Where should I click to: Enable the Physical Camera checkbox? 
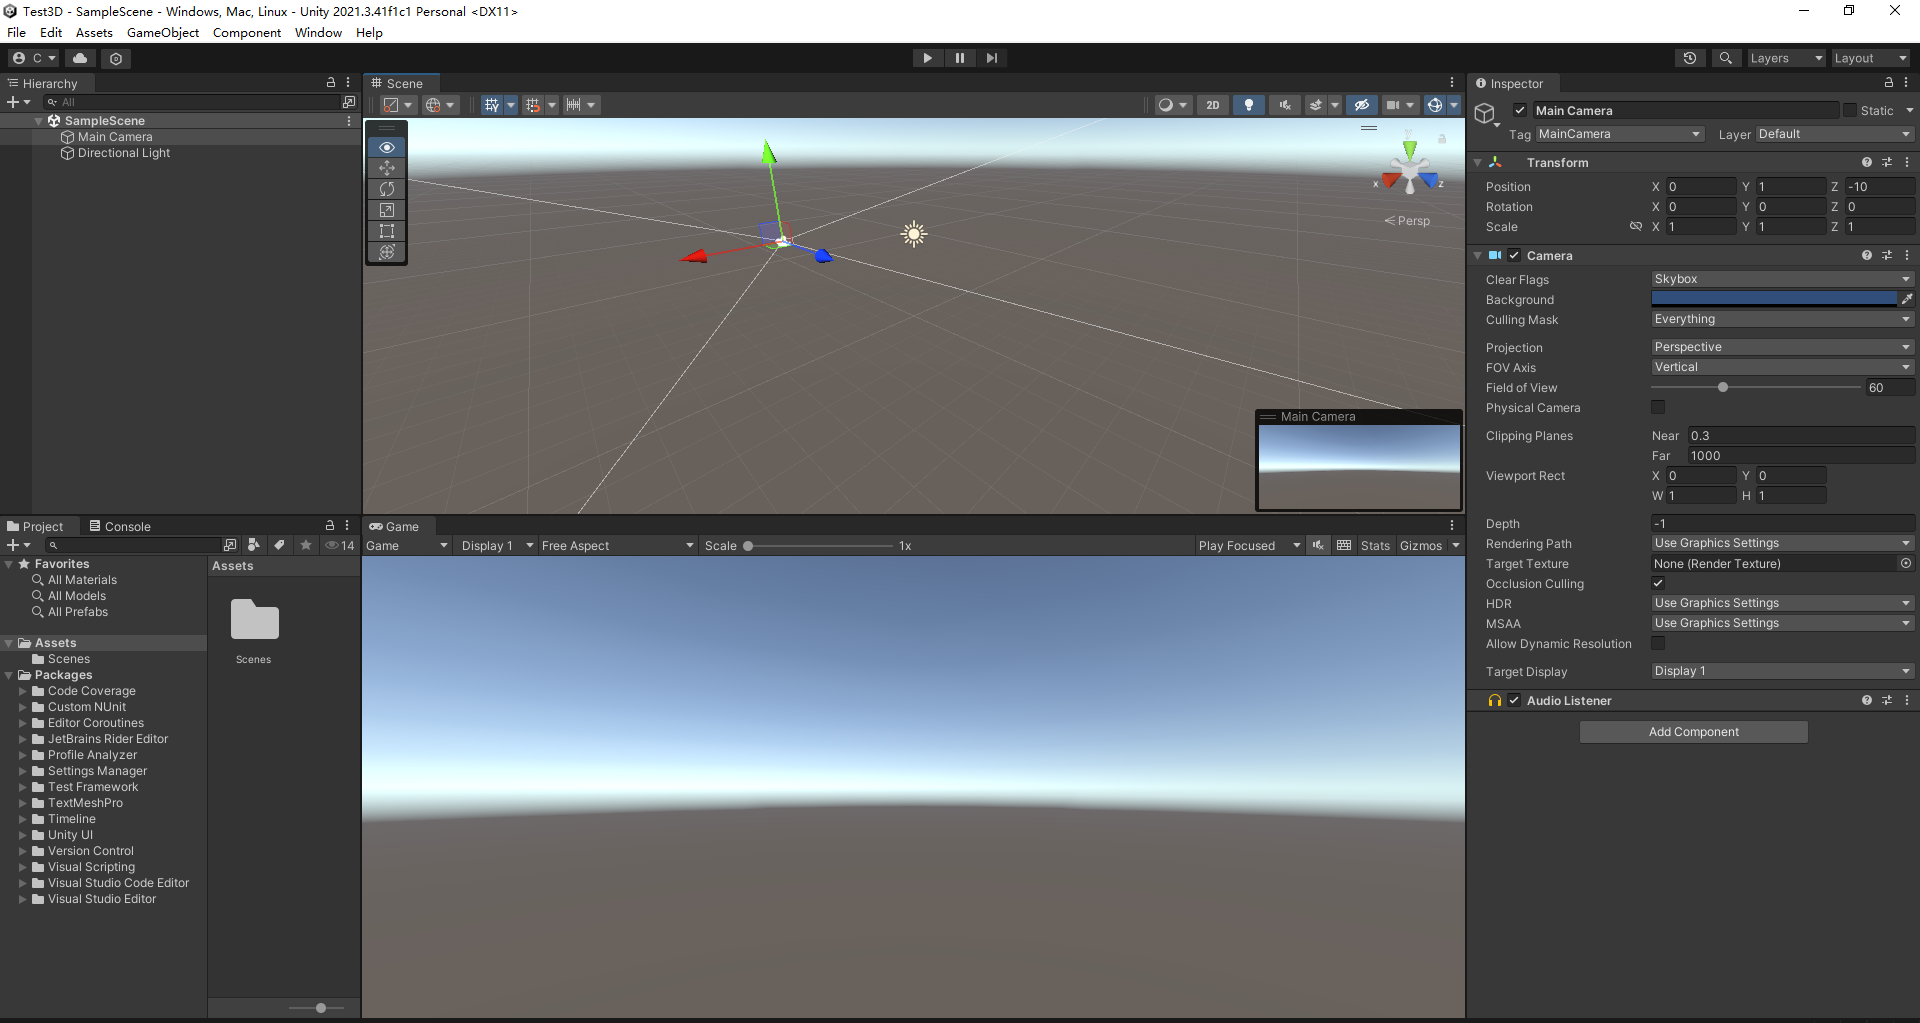(1658, 407)
